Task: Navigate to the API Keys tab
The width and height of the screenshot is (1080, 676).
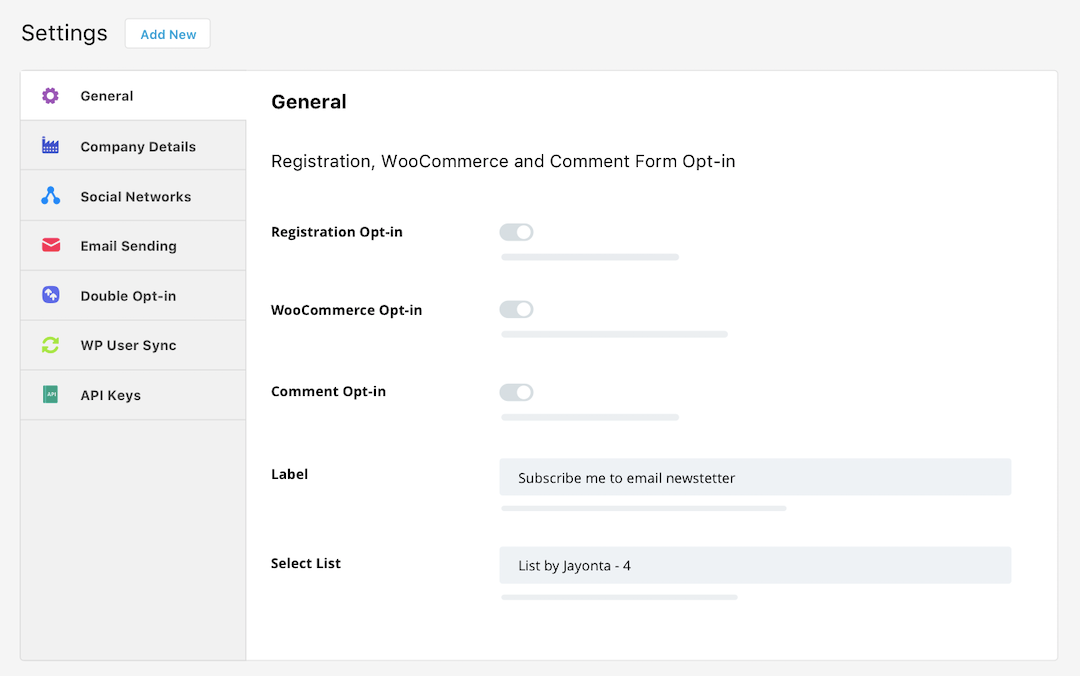Action: click(110, 396)
